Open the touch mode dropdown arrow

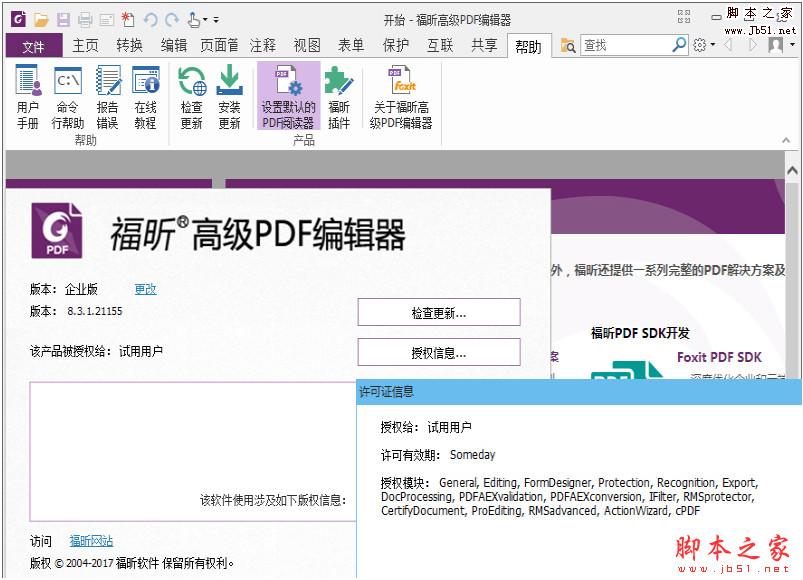point(205,20)
